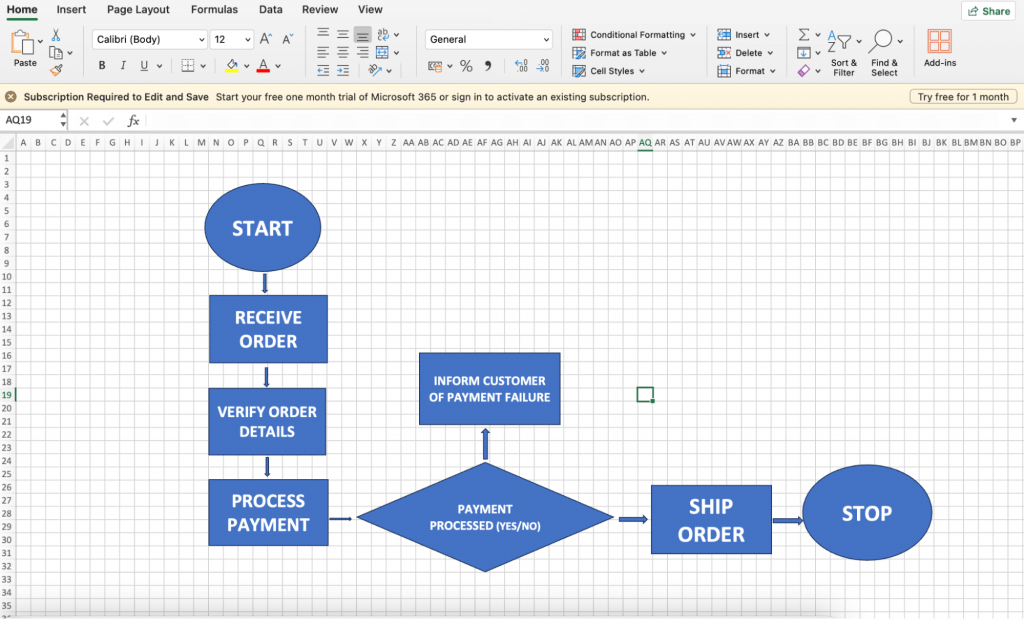Align text to the top of the cell
Image resolution: width=1024 pixels, height=619 pixels.
click(323, 33)
